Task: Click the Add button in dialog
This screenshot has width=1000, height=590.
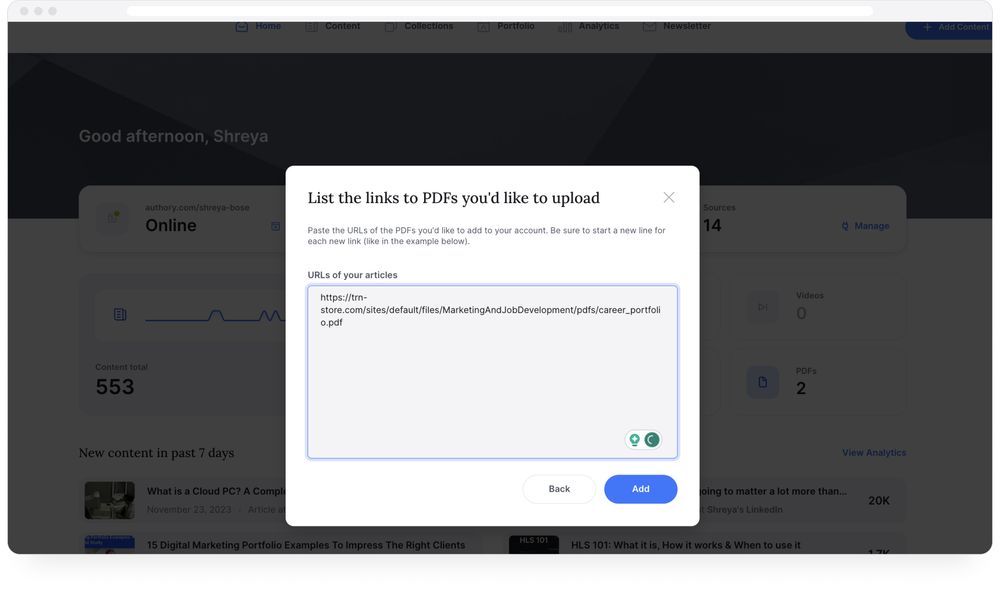Action: [x=640, y=489]
